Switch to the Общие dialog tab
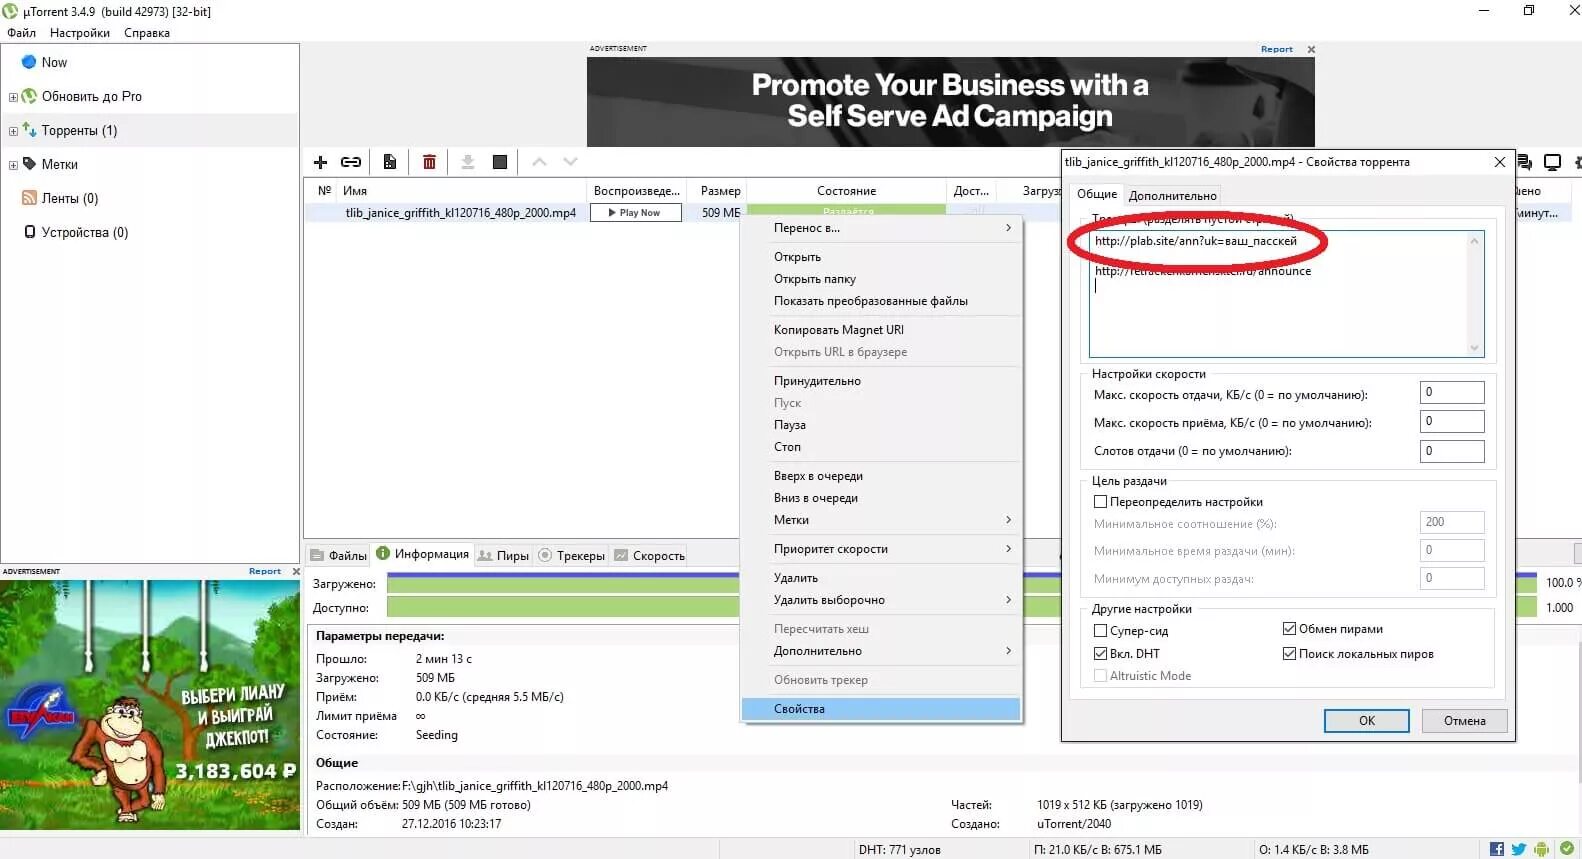Image resolution: width=1582 pixels, height=859 pixels. click(x=1096, y=194)
